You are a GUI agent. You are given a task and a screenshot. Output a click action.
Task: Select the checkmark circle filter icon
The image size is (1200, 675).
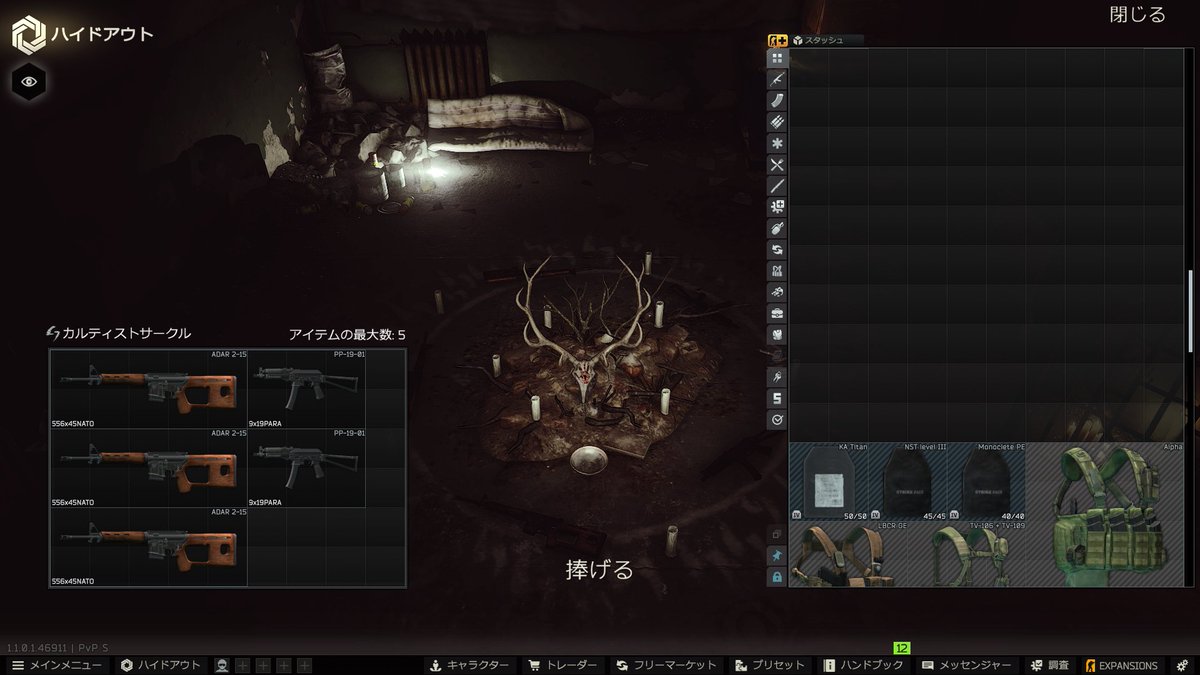777,419
